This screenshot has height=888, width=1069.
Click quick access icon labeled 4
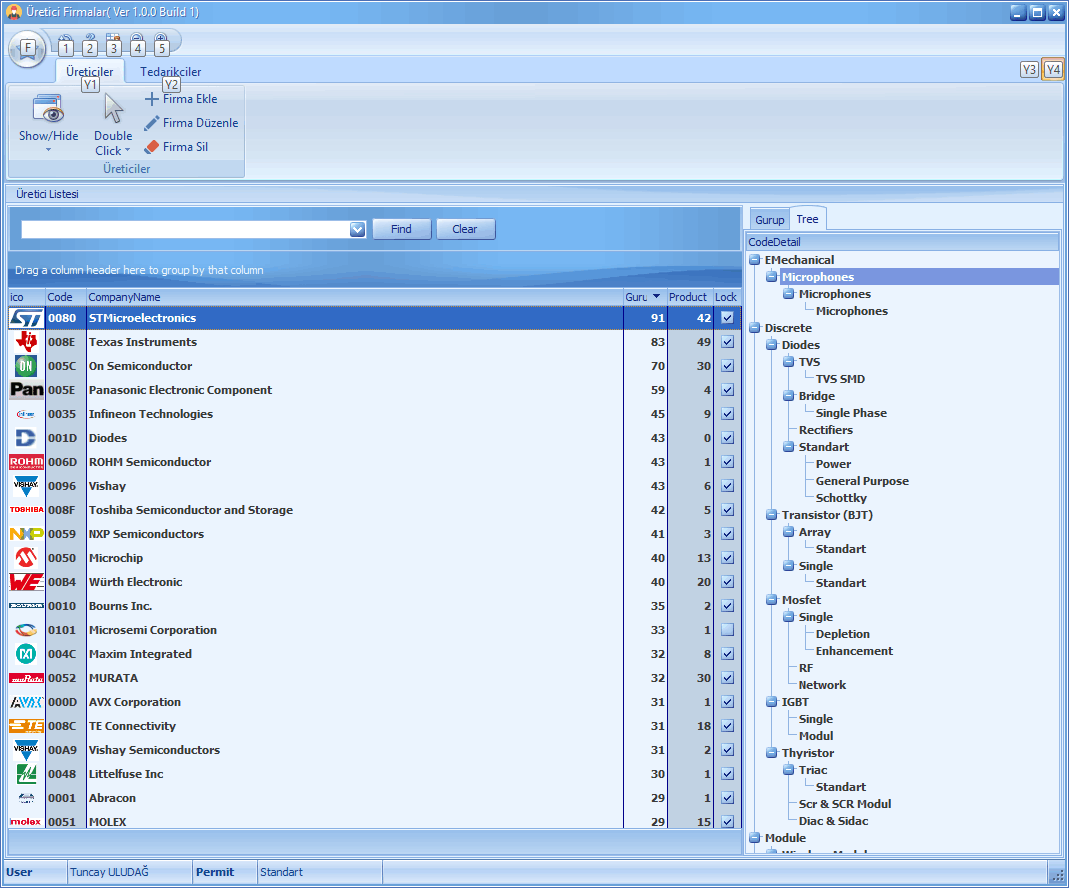click(x=138, y=45)
